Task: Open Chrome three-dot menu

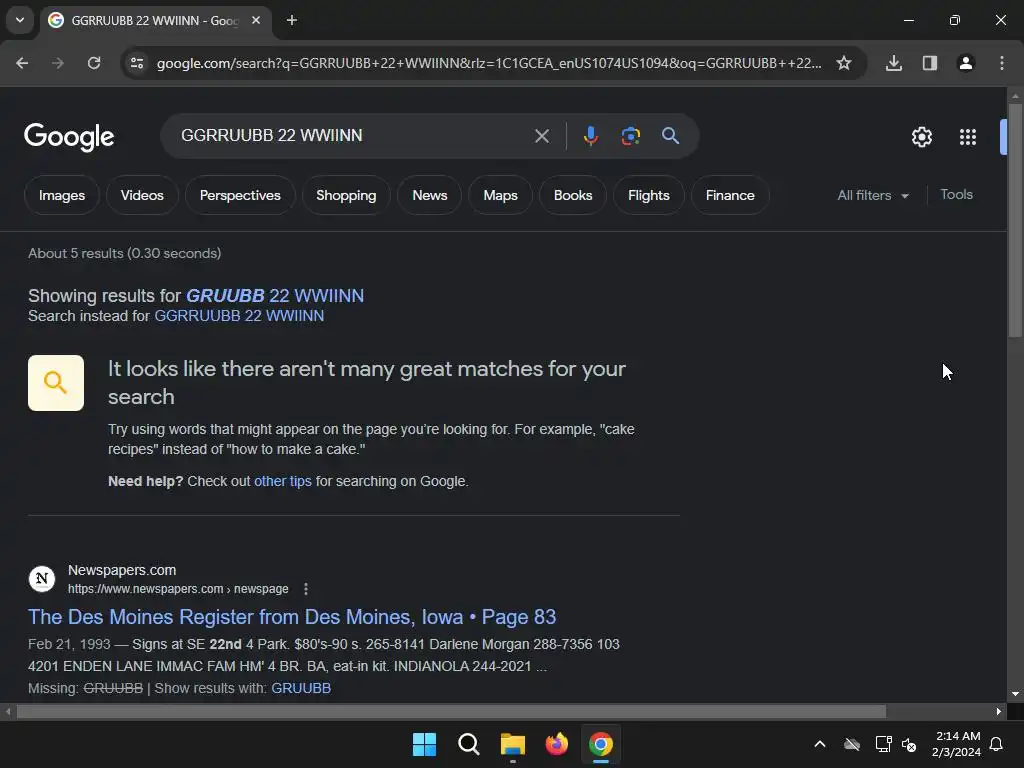Action: click(1002, 63)
